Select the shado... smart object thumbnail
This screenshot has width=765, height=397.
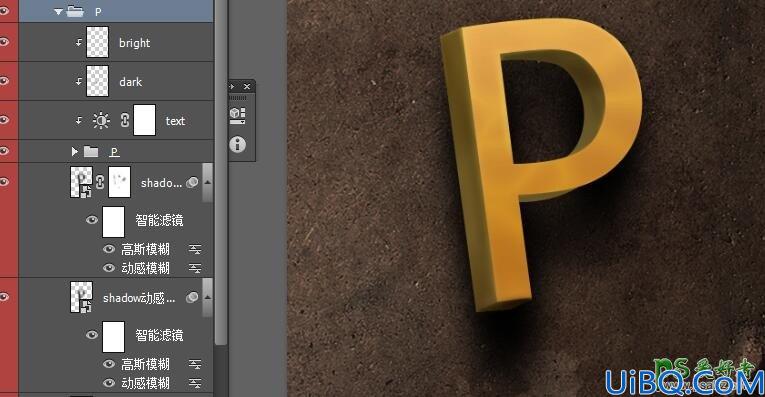[x=81, y=182]
